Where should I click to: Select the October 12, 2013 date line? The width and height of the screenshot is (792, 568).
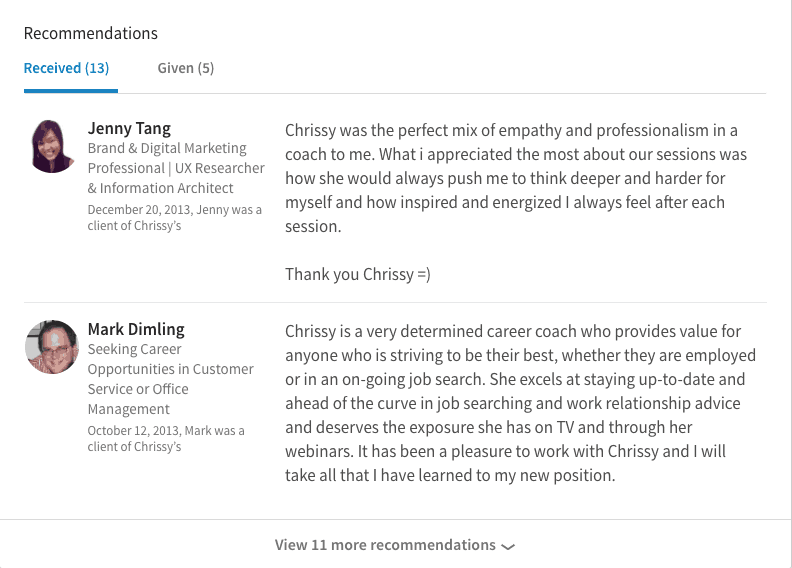click(166, 431)
